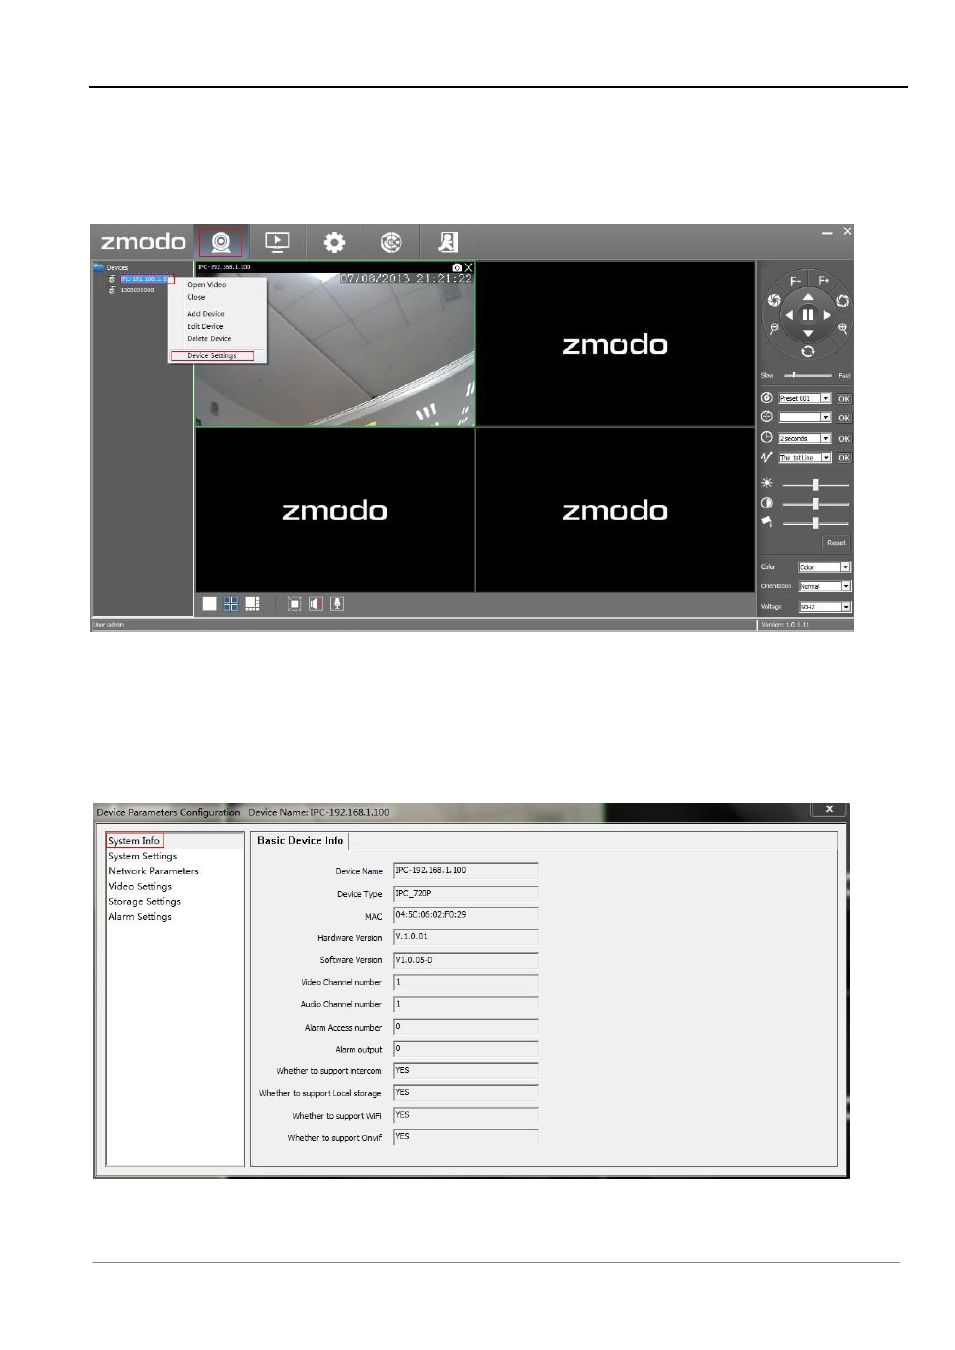Screen dimensions: 955x1350
Task: Adjust the PTZ speed Slow-Fast slider
Action: pyautogui.click(x=808, y=375)
